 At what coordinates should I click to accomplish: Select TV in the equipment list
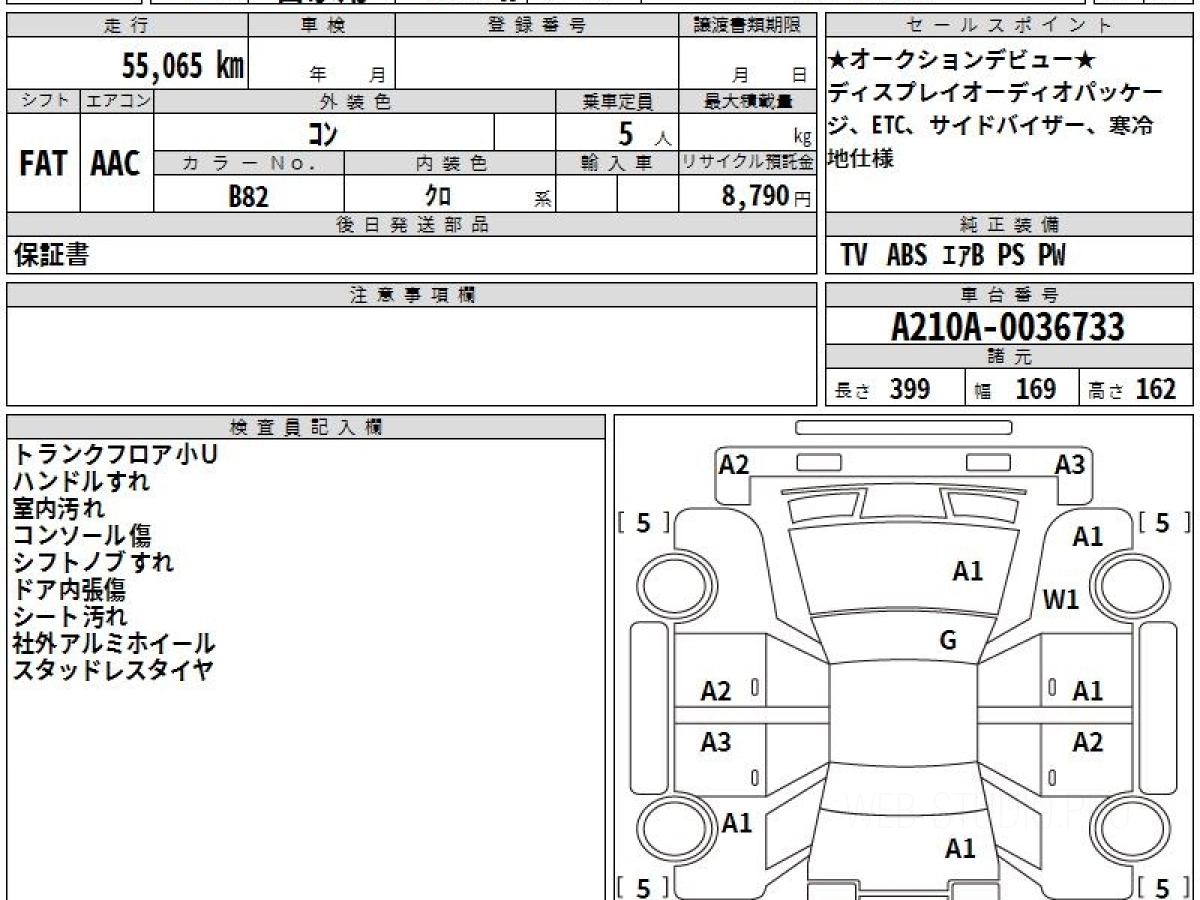click(x=854, y=255)
